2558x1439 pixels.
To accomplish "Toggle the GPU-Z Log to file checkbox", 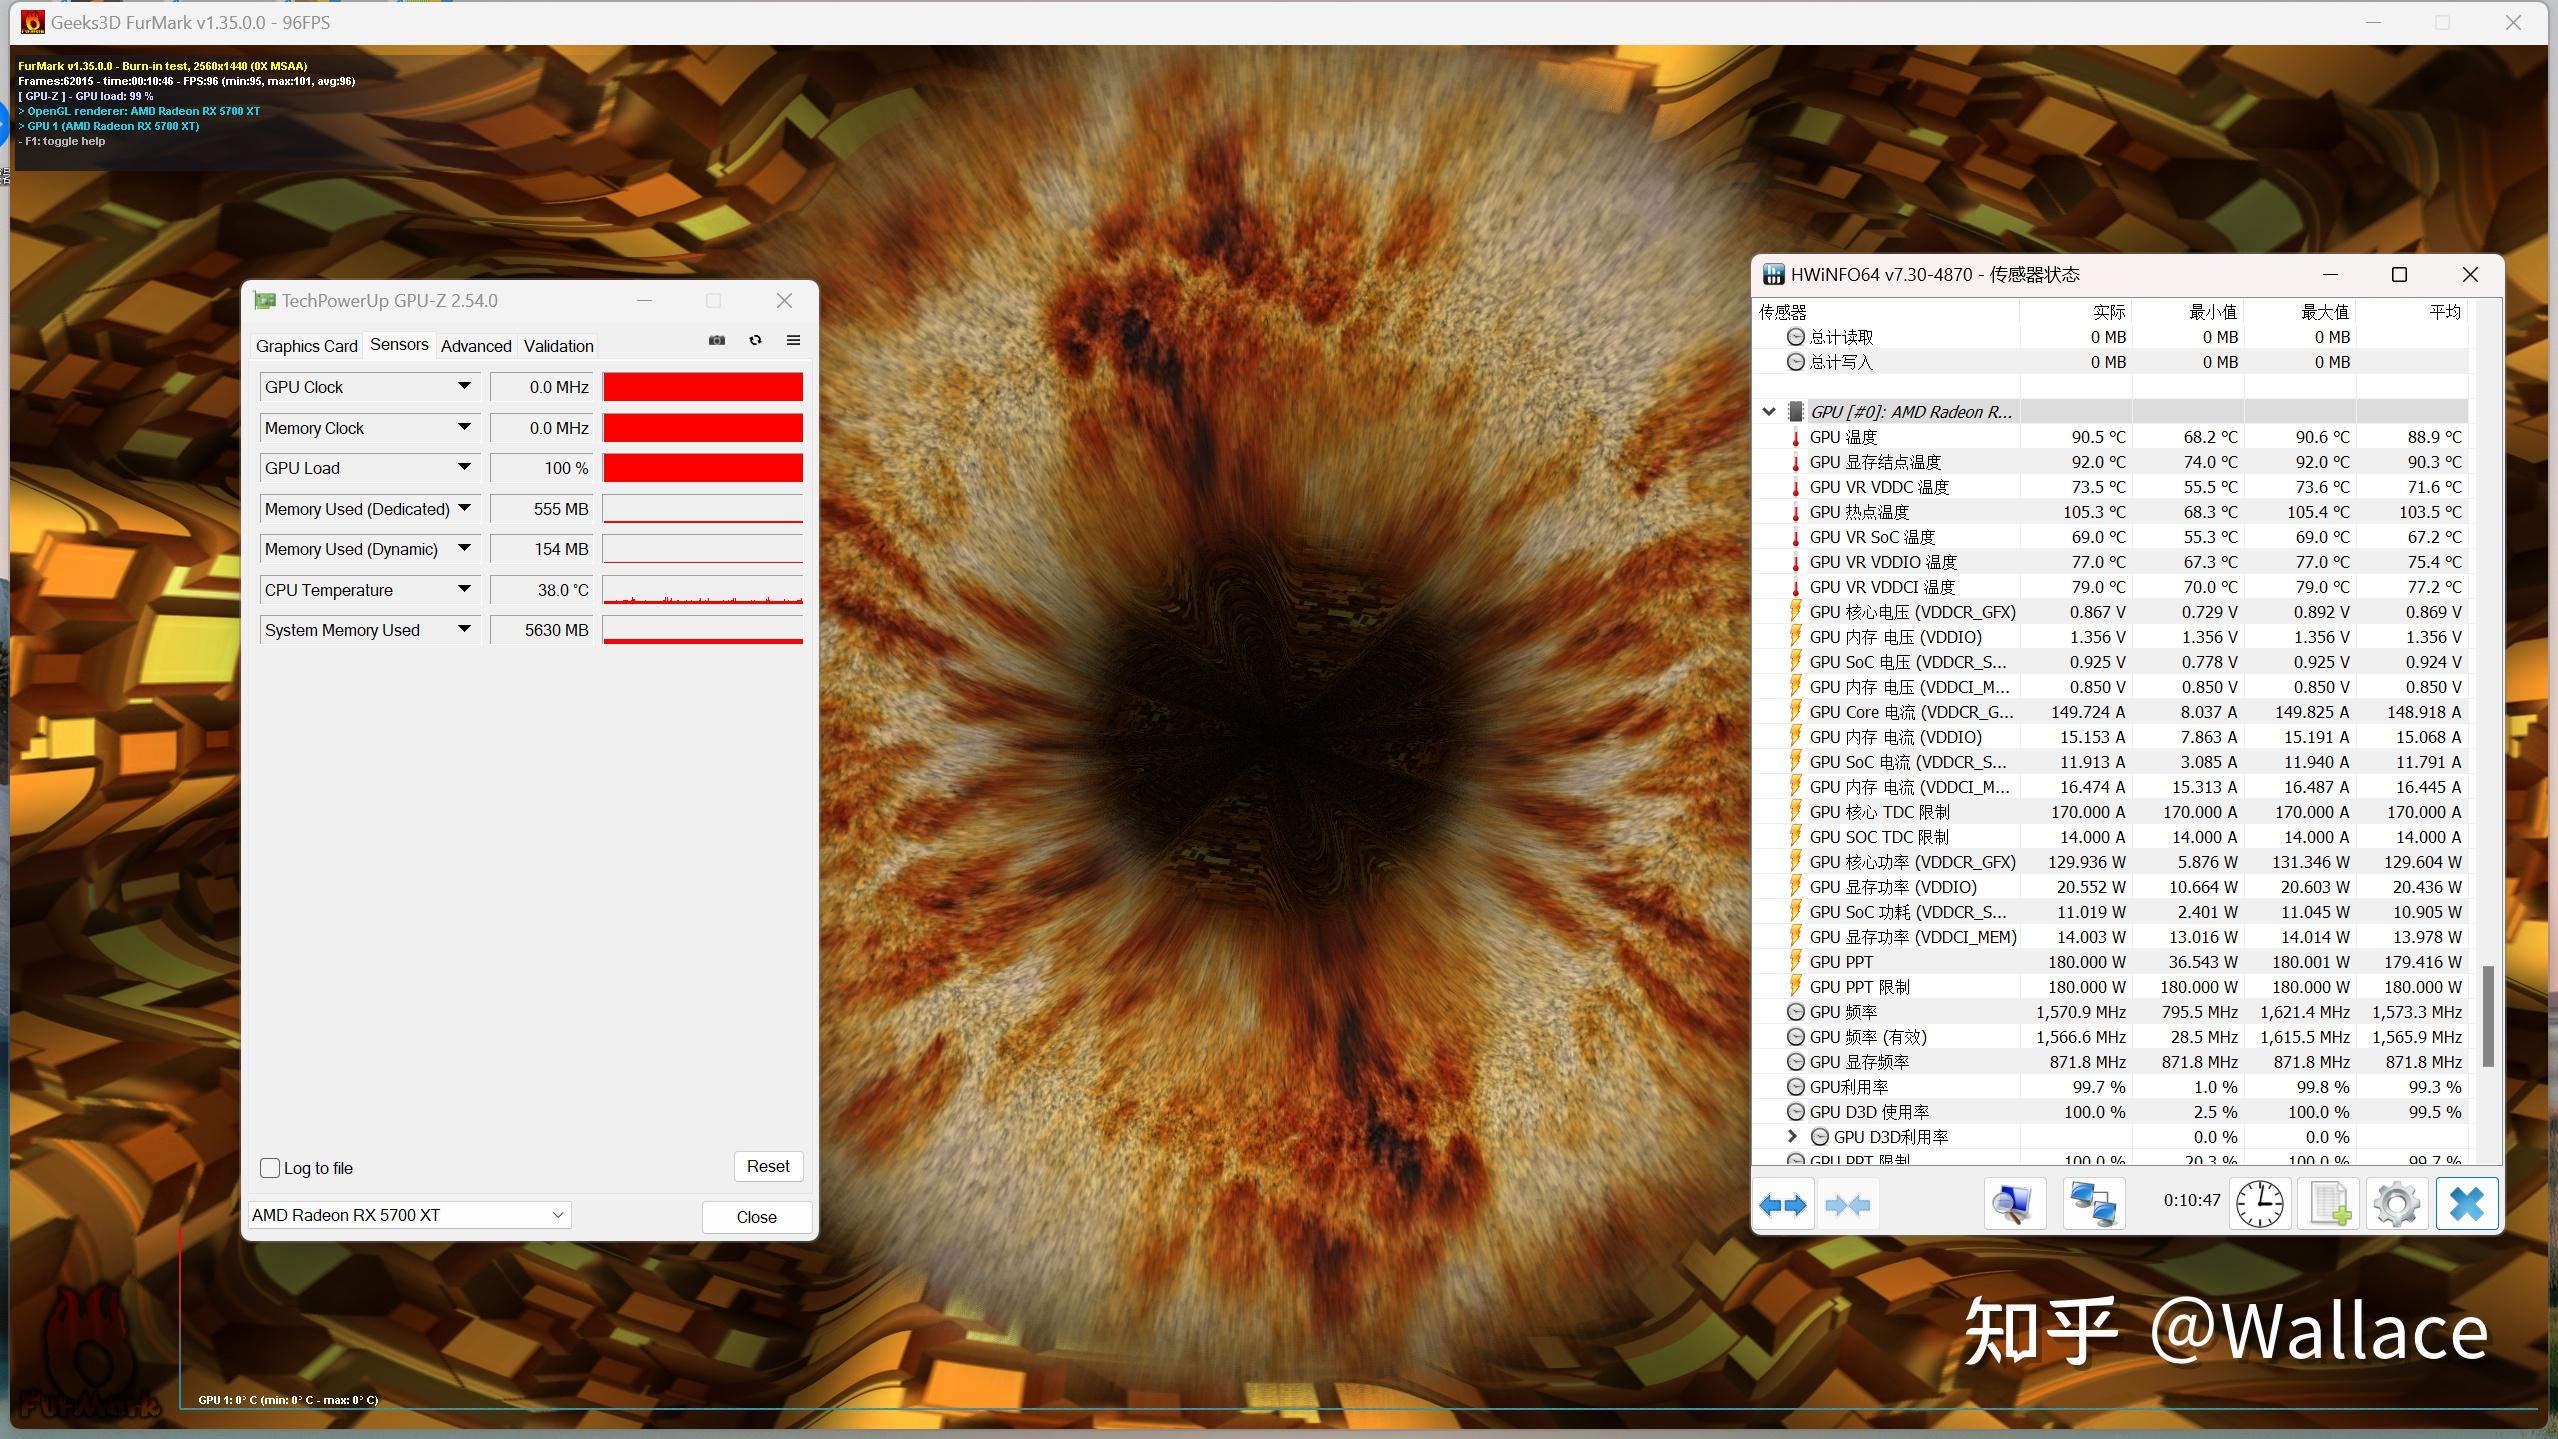I will point(272,1165).
